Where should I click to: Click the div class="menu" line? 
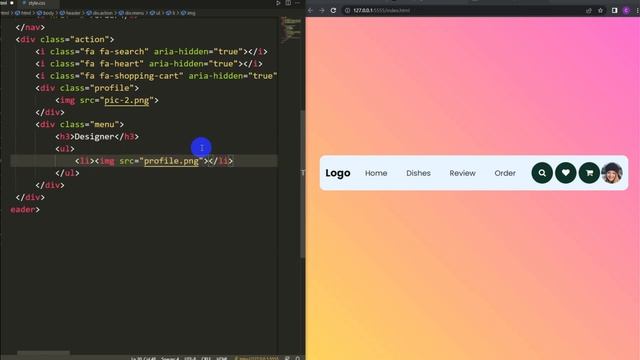click(x=80, y=124)
